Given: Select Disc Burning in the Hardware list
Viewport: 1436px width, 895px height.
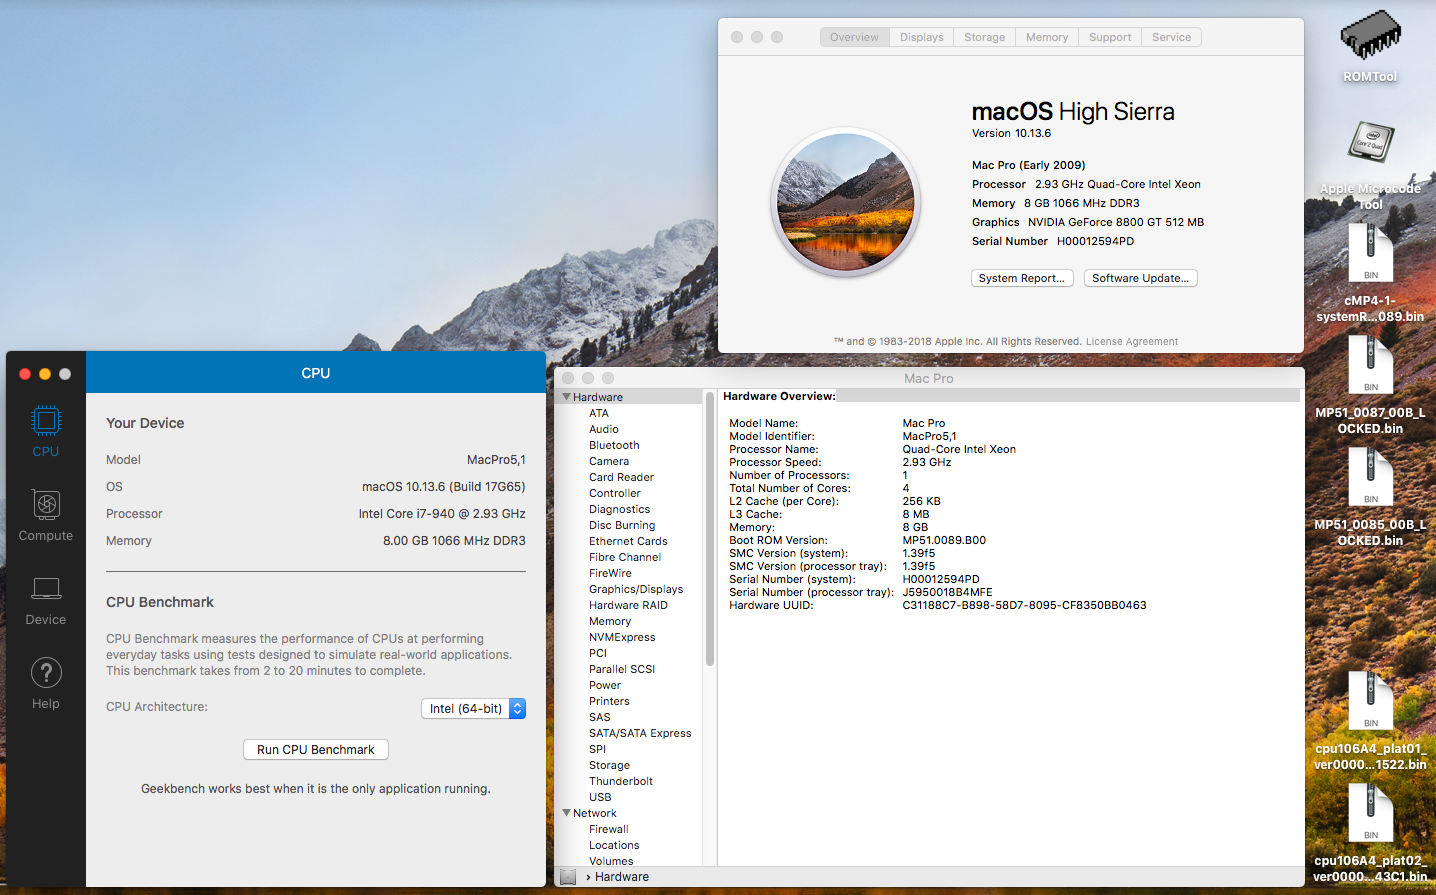Looking at the screenshot, I should [x=622, y=525].
